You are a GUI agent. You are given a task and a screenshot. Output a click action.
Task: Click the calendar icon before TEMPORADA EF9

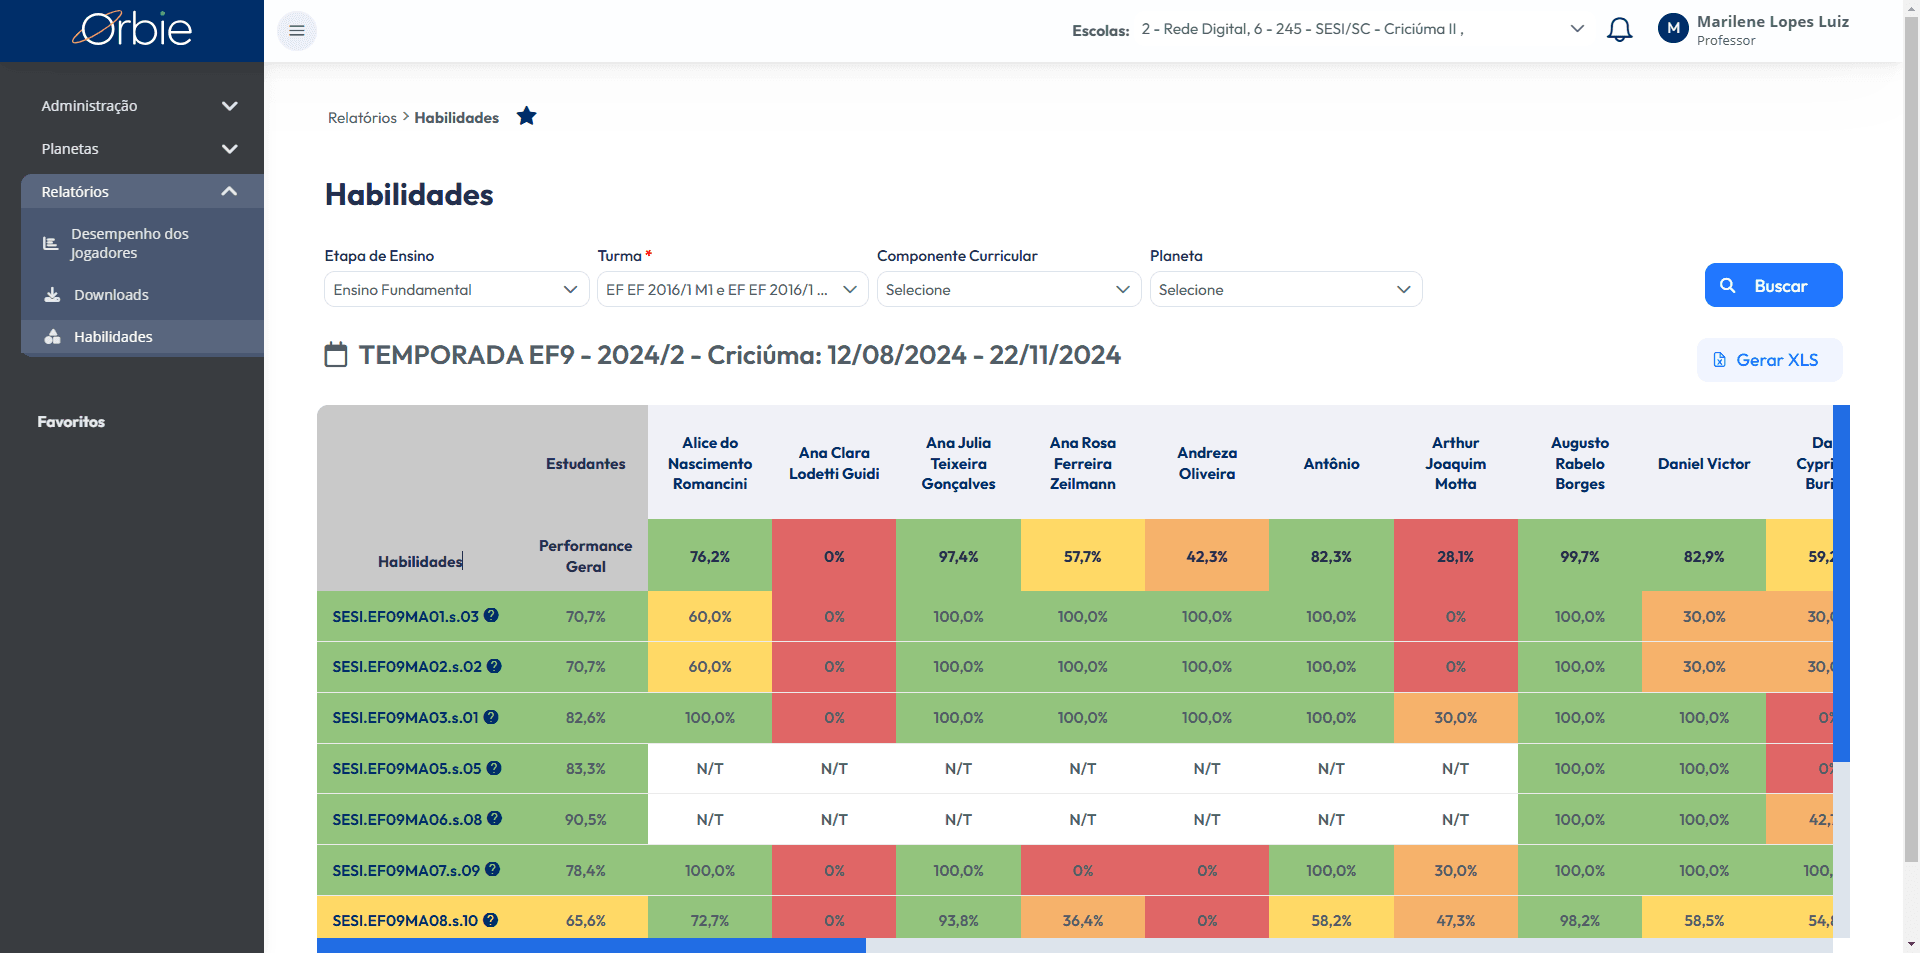tap(336, 355)
